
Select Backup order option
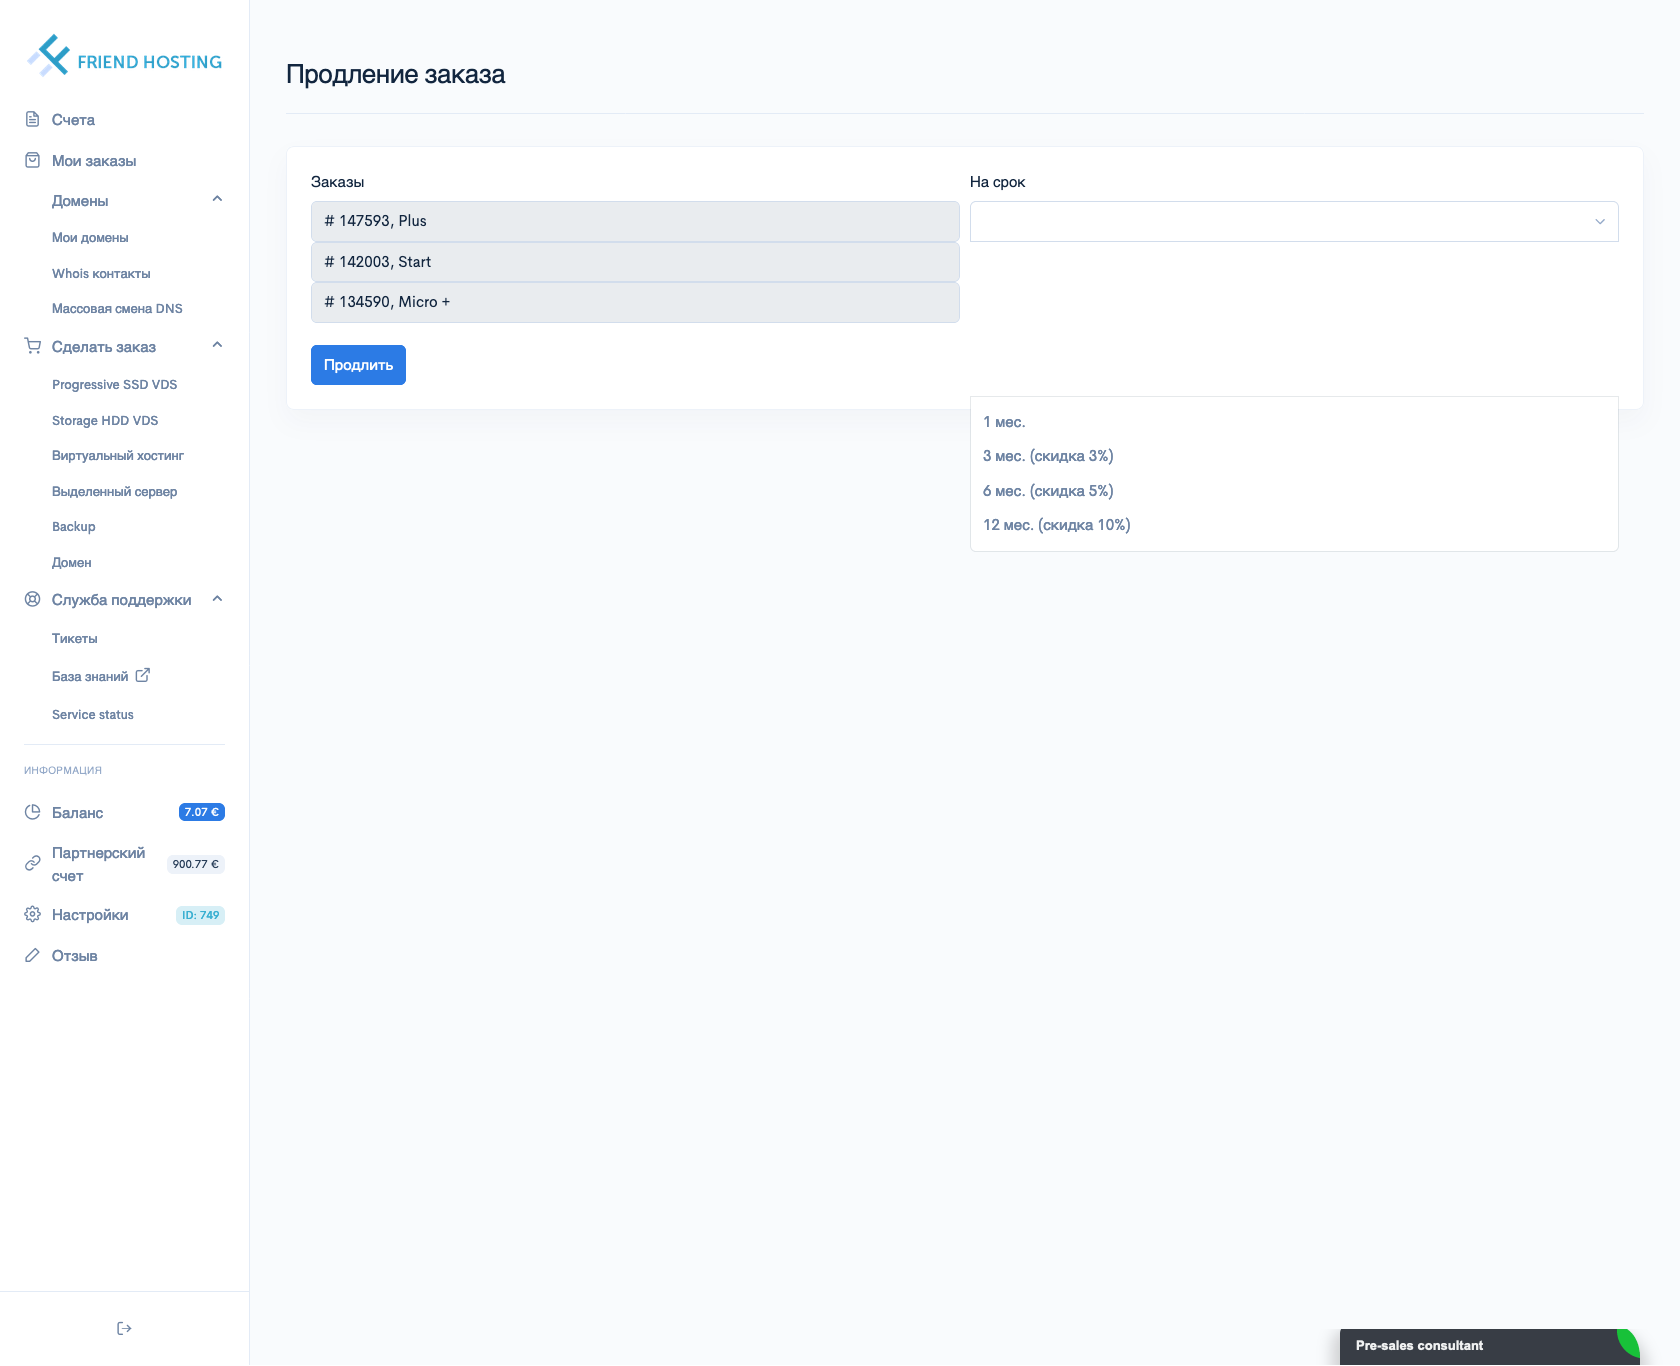[74, 527]
